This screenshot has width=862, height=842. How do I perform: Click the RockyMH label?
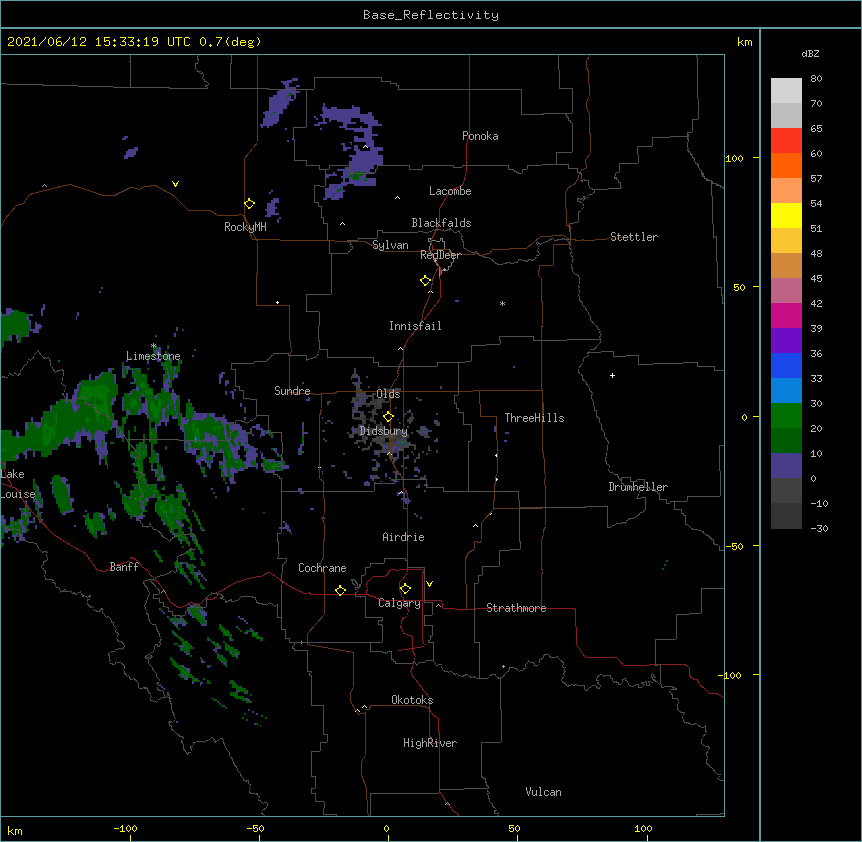[x=245, y=227]
